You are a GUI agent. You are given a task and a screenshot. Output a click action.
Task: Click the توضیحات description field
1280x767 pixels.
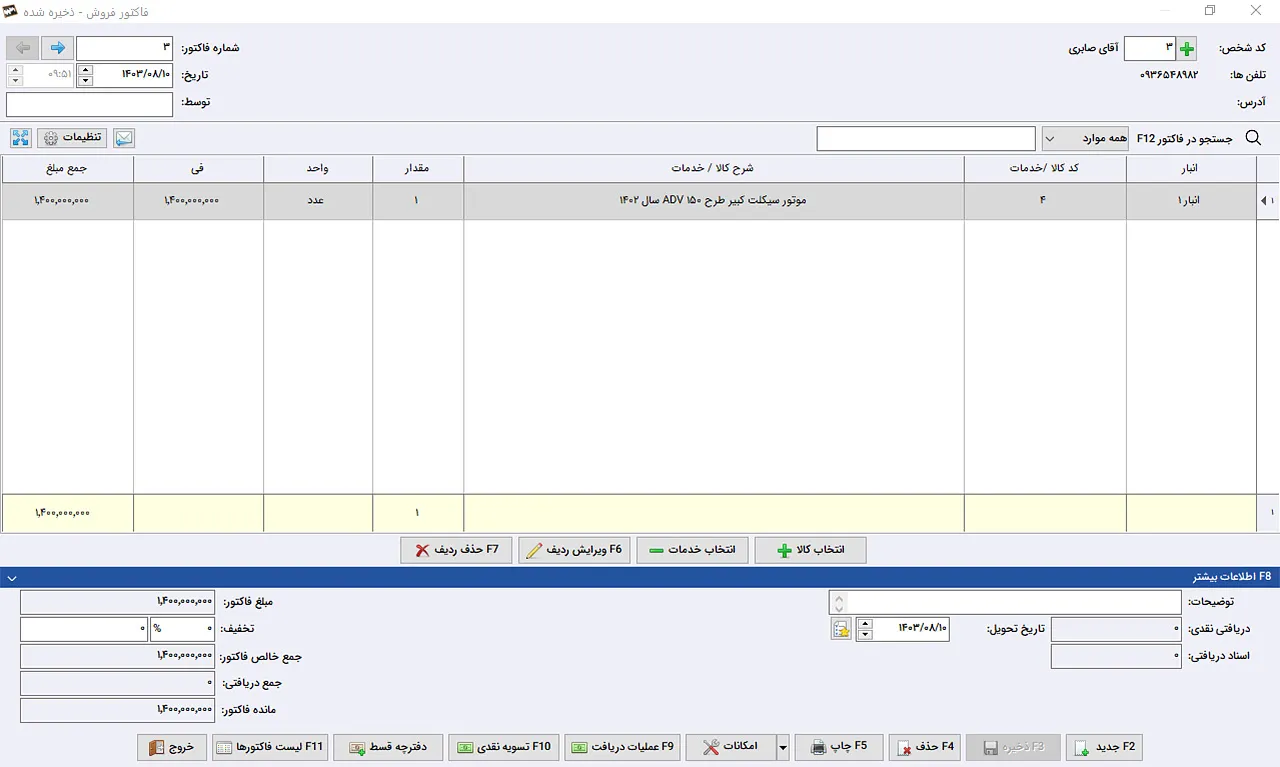1014,602
